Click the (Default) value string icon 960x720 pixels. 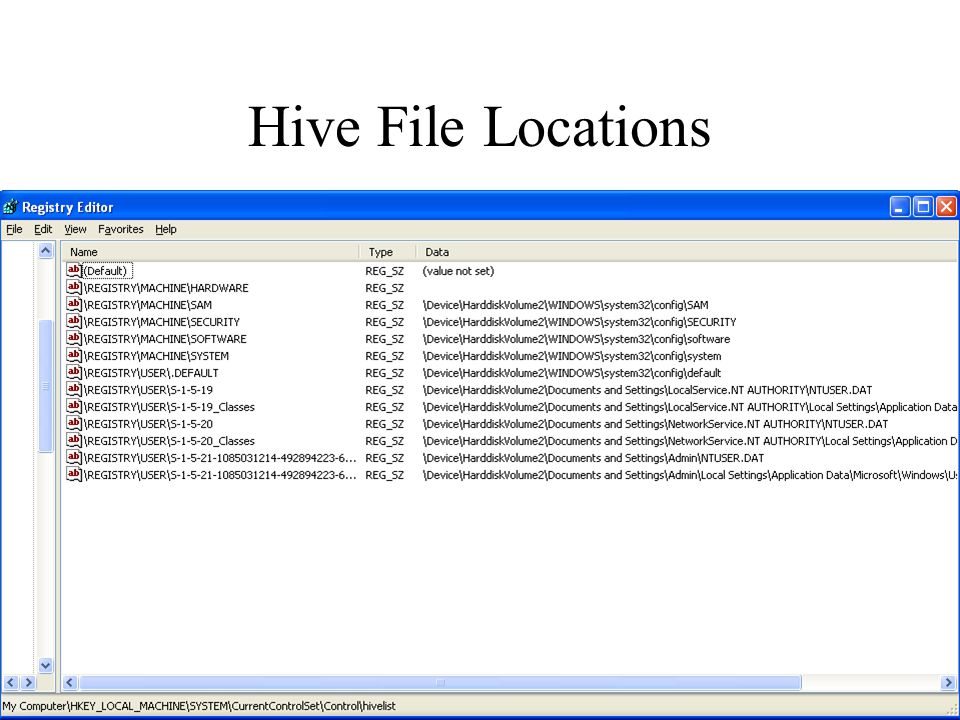pyautogui.click(x=73, y=270)
